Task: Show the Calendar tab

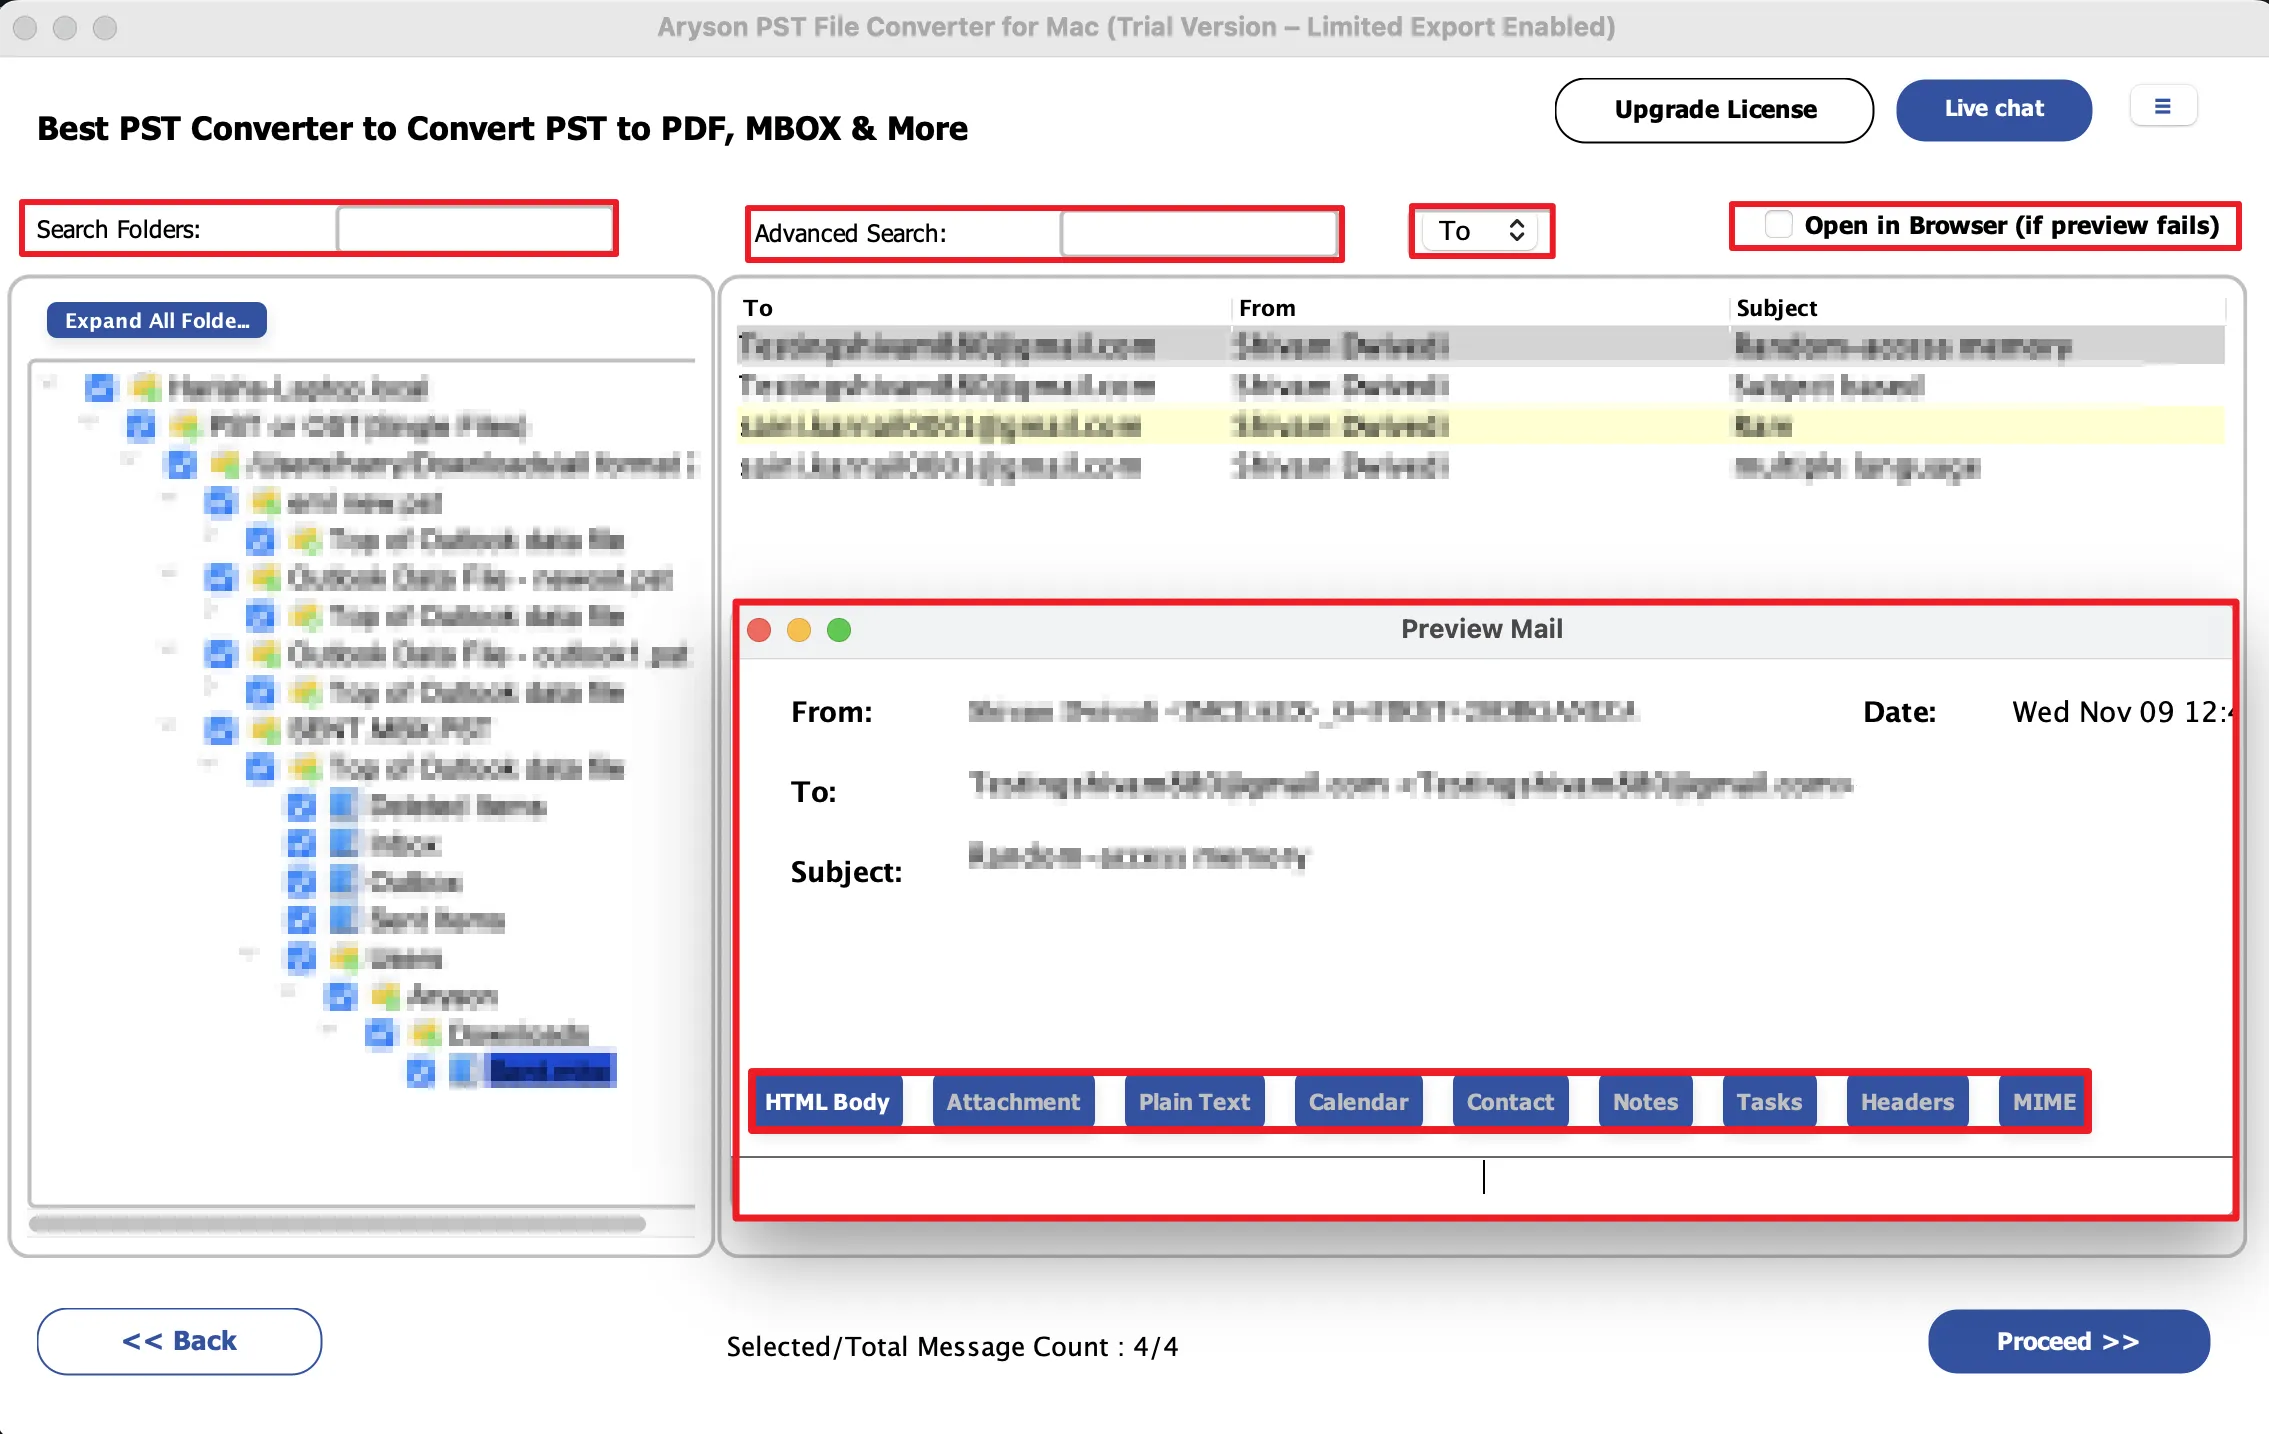Action: pyautogui.click(x=1358, y=1102)
